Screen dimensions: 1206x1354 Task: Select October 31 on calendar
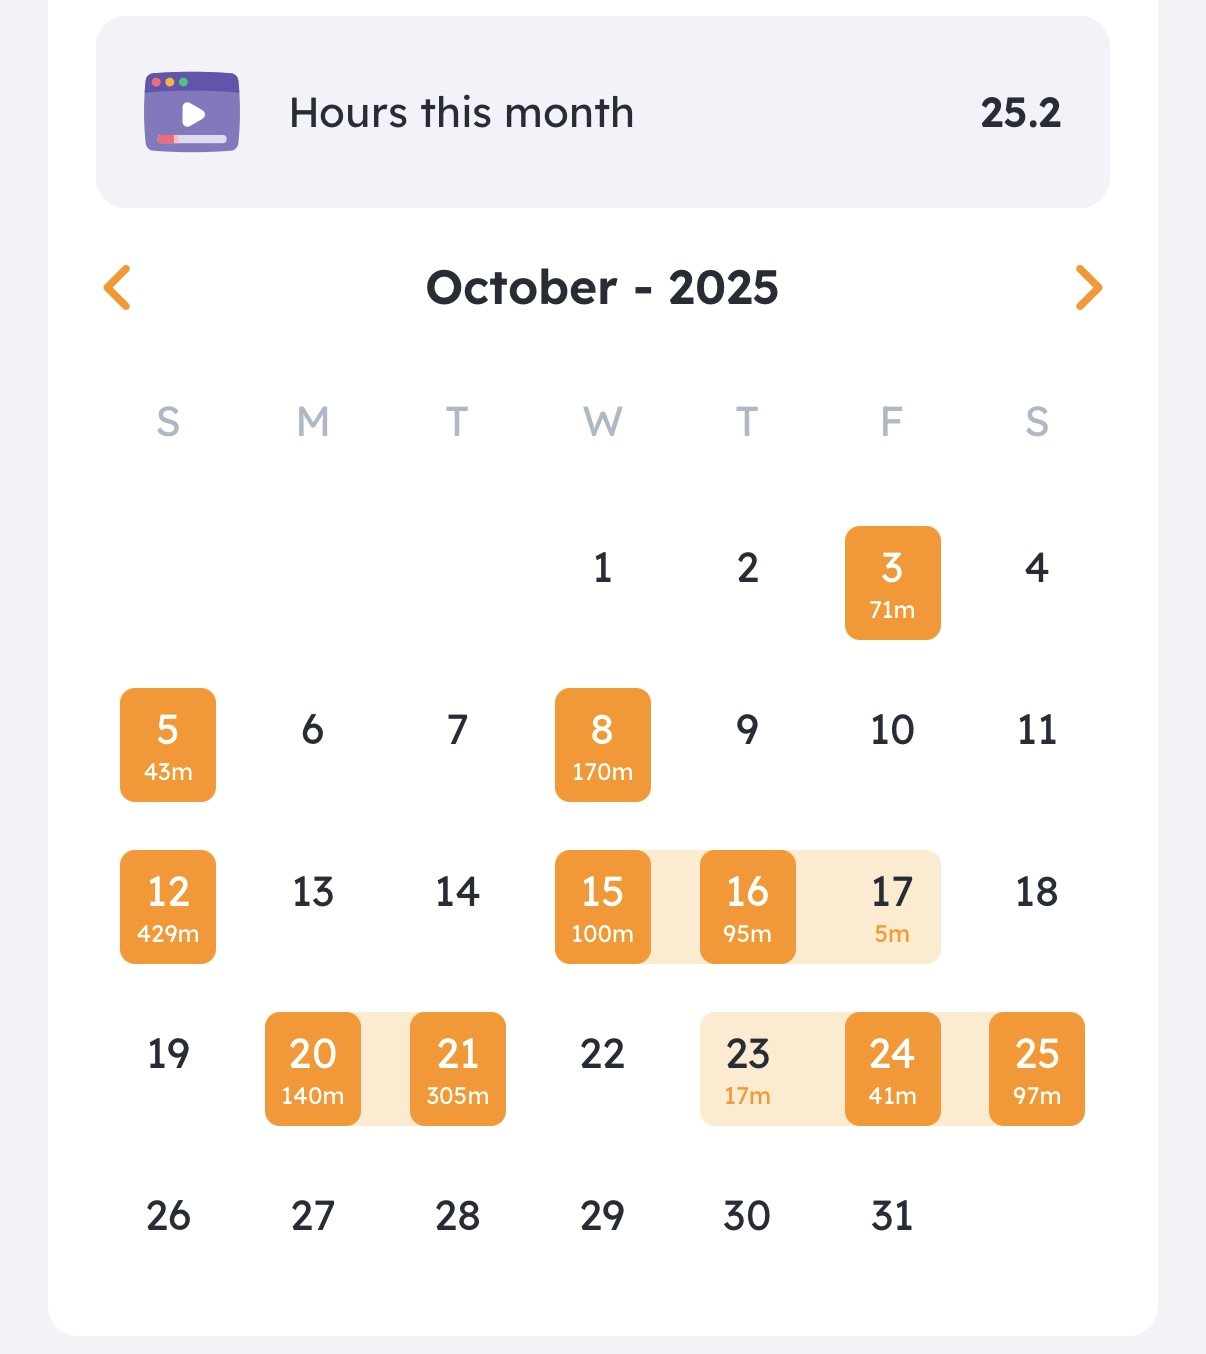pyautogui.click(x=892, y=1216)
